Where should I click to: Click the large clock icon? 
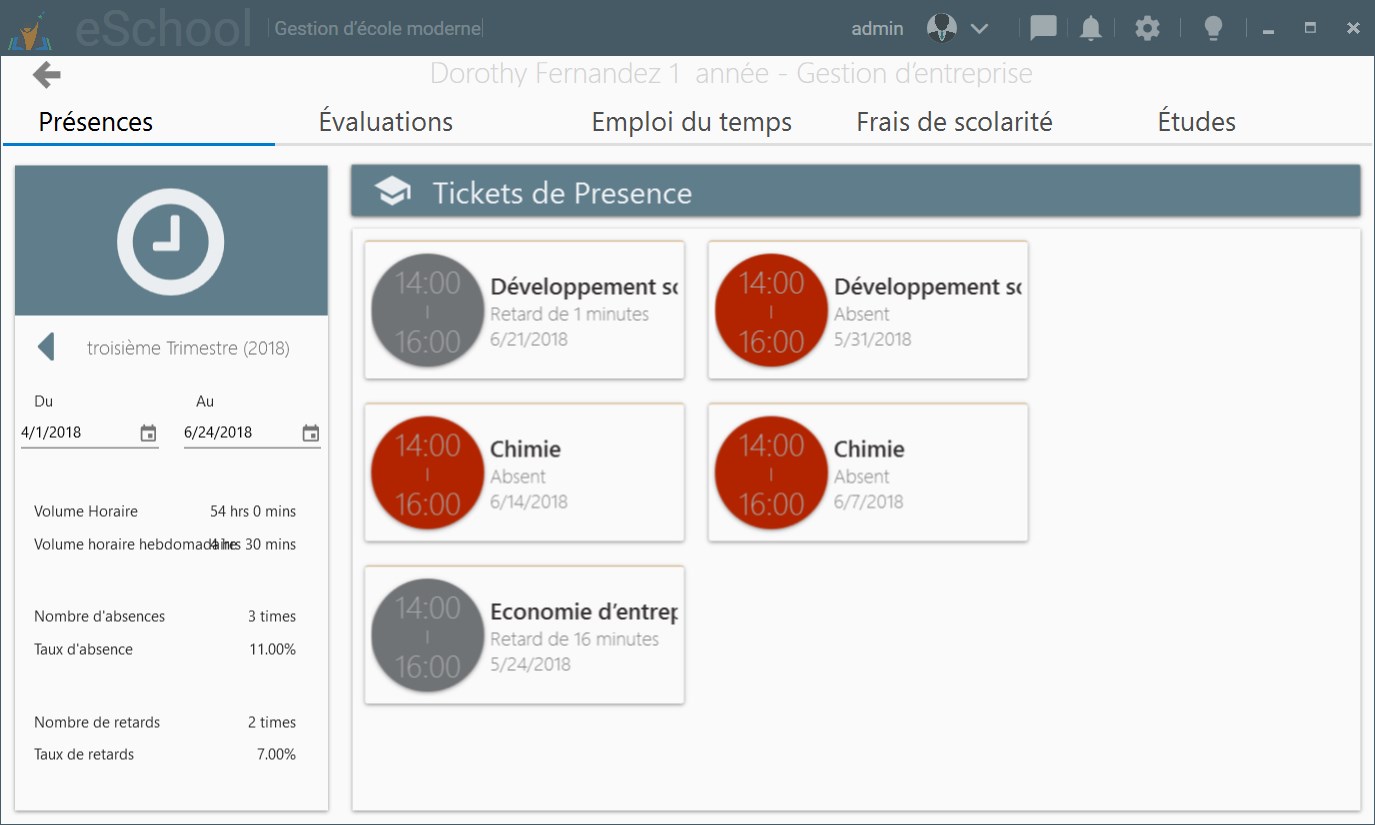[170, 241]
